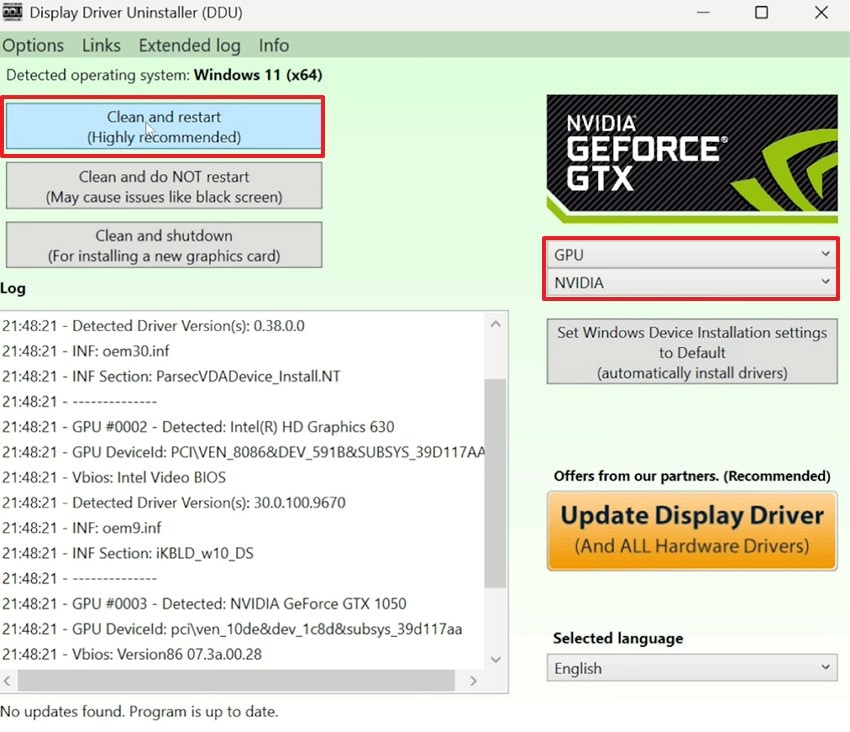Select log line 'GPU #0003 - Detected: NVIDIA GeForce GTX 1050'
The width and height of the screenshot is (850, 732).
pos(204,603)
